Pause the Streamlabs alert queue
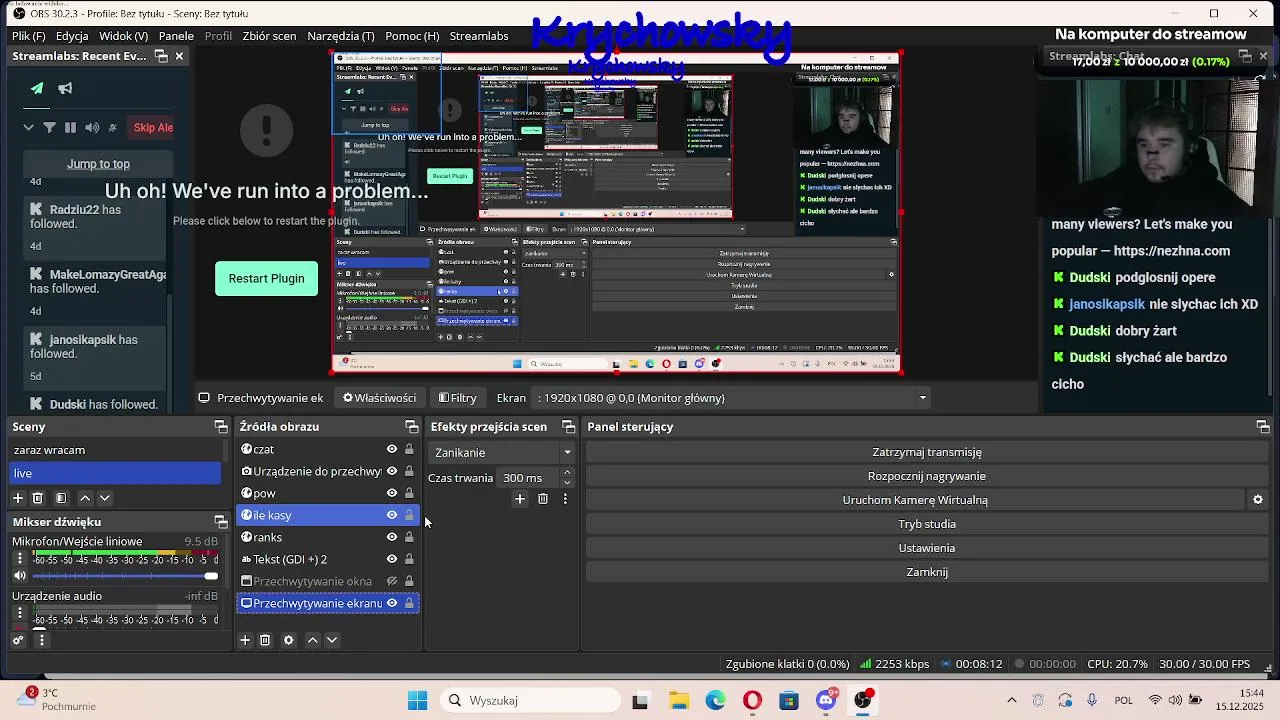This screenshot has height=720, width=1280. point(70,127)
